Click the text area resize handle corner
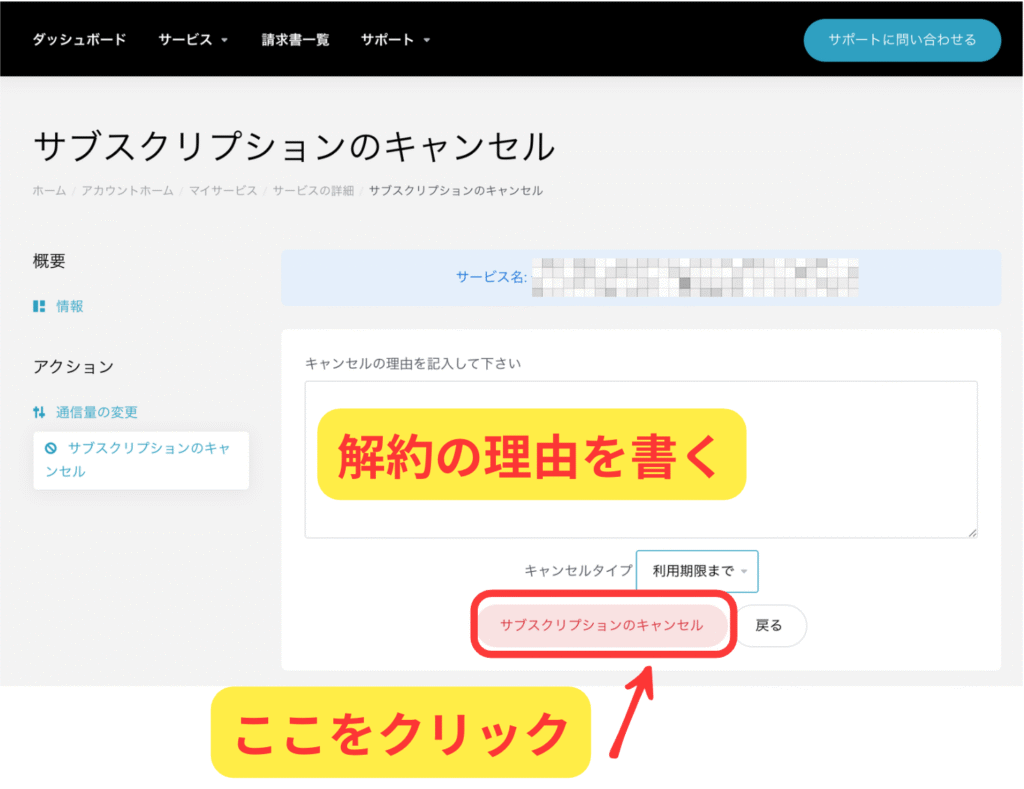 (x=971, y=533)
